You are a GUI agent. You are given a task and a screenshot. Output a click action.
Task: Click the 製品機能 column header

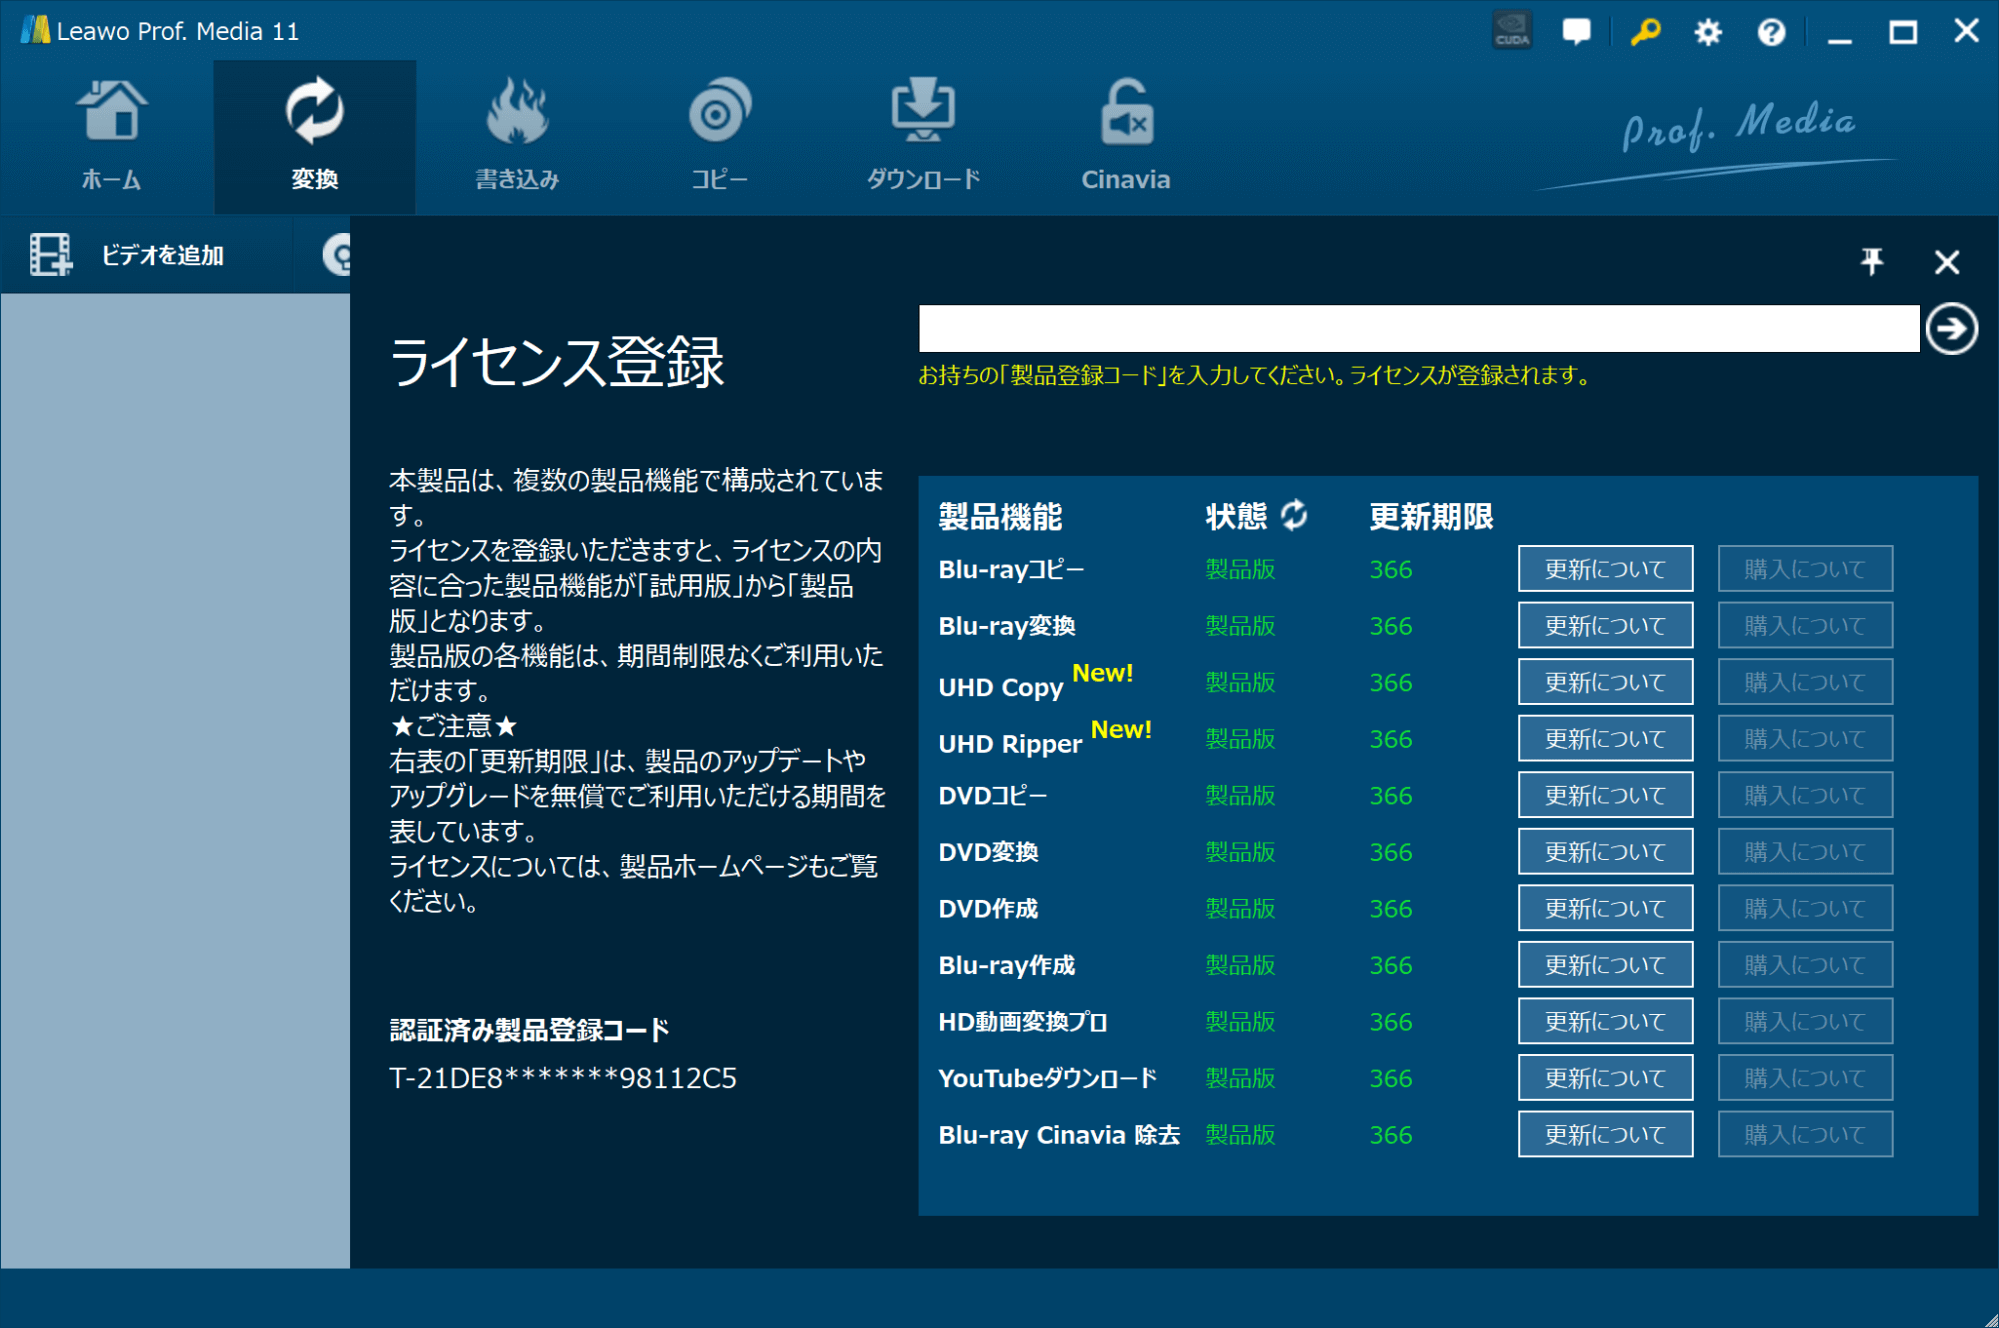pyautogui.click(x=1000, y=516)
